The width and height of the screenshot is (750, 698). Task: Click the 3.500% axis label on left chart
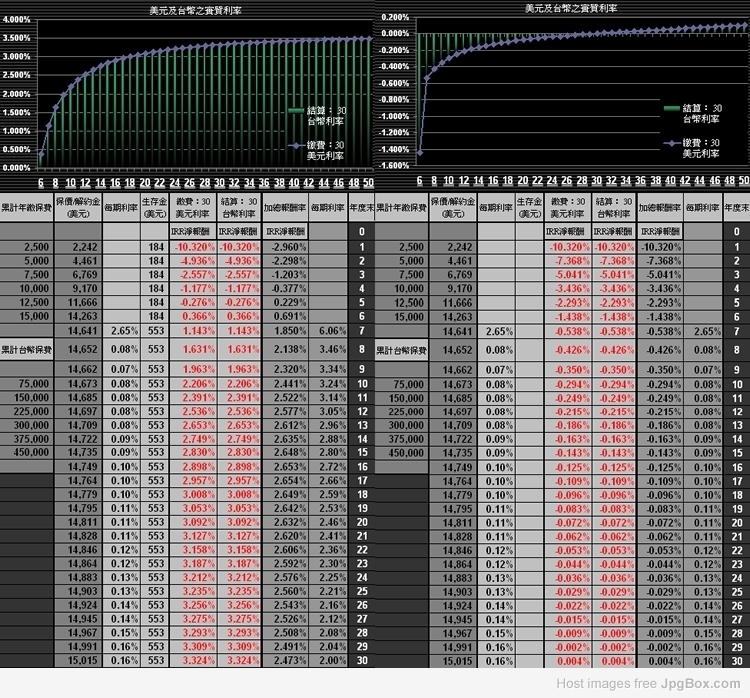tap(17, 37)
